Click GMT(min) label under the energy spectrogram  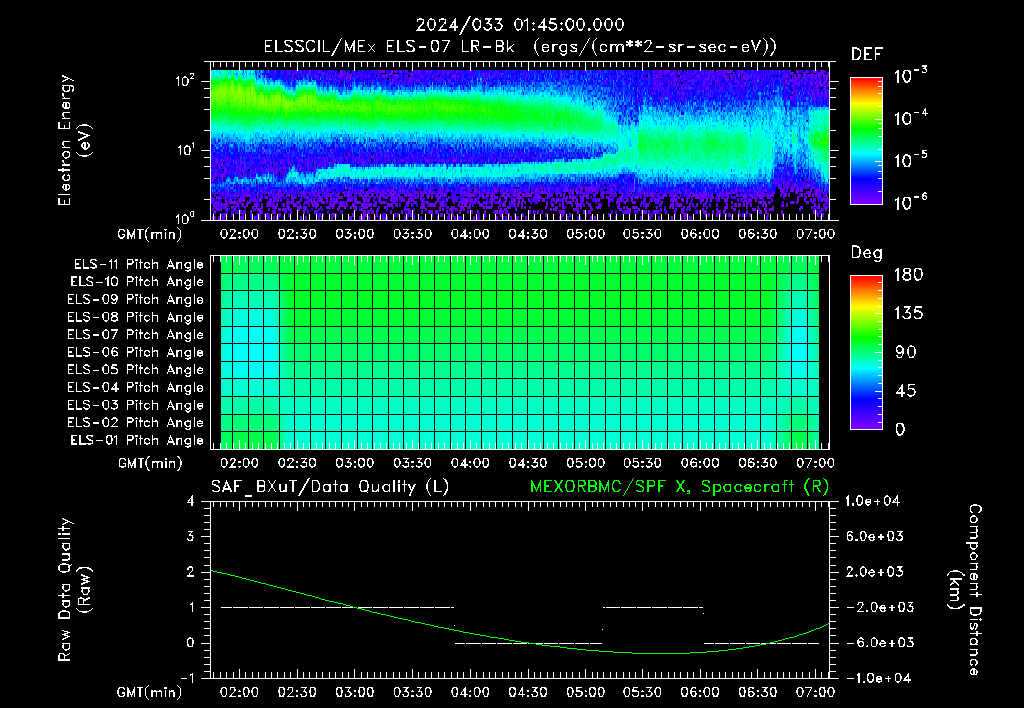150,234
